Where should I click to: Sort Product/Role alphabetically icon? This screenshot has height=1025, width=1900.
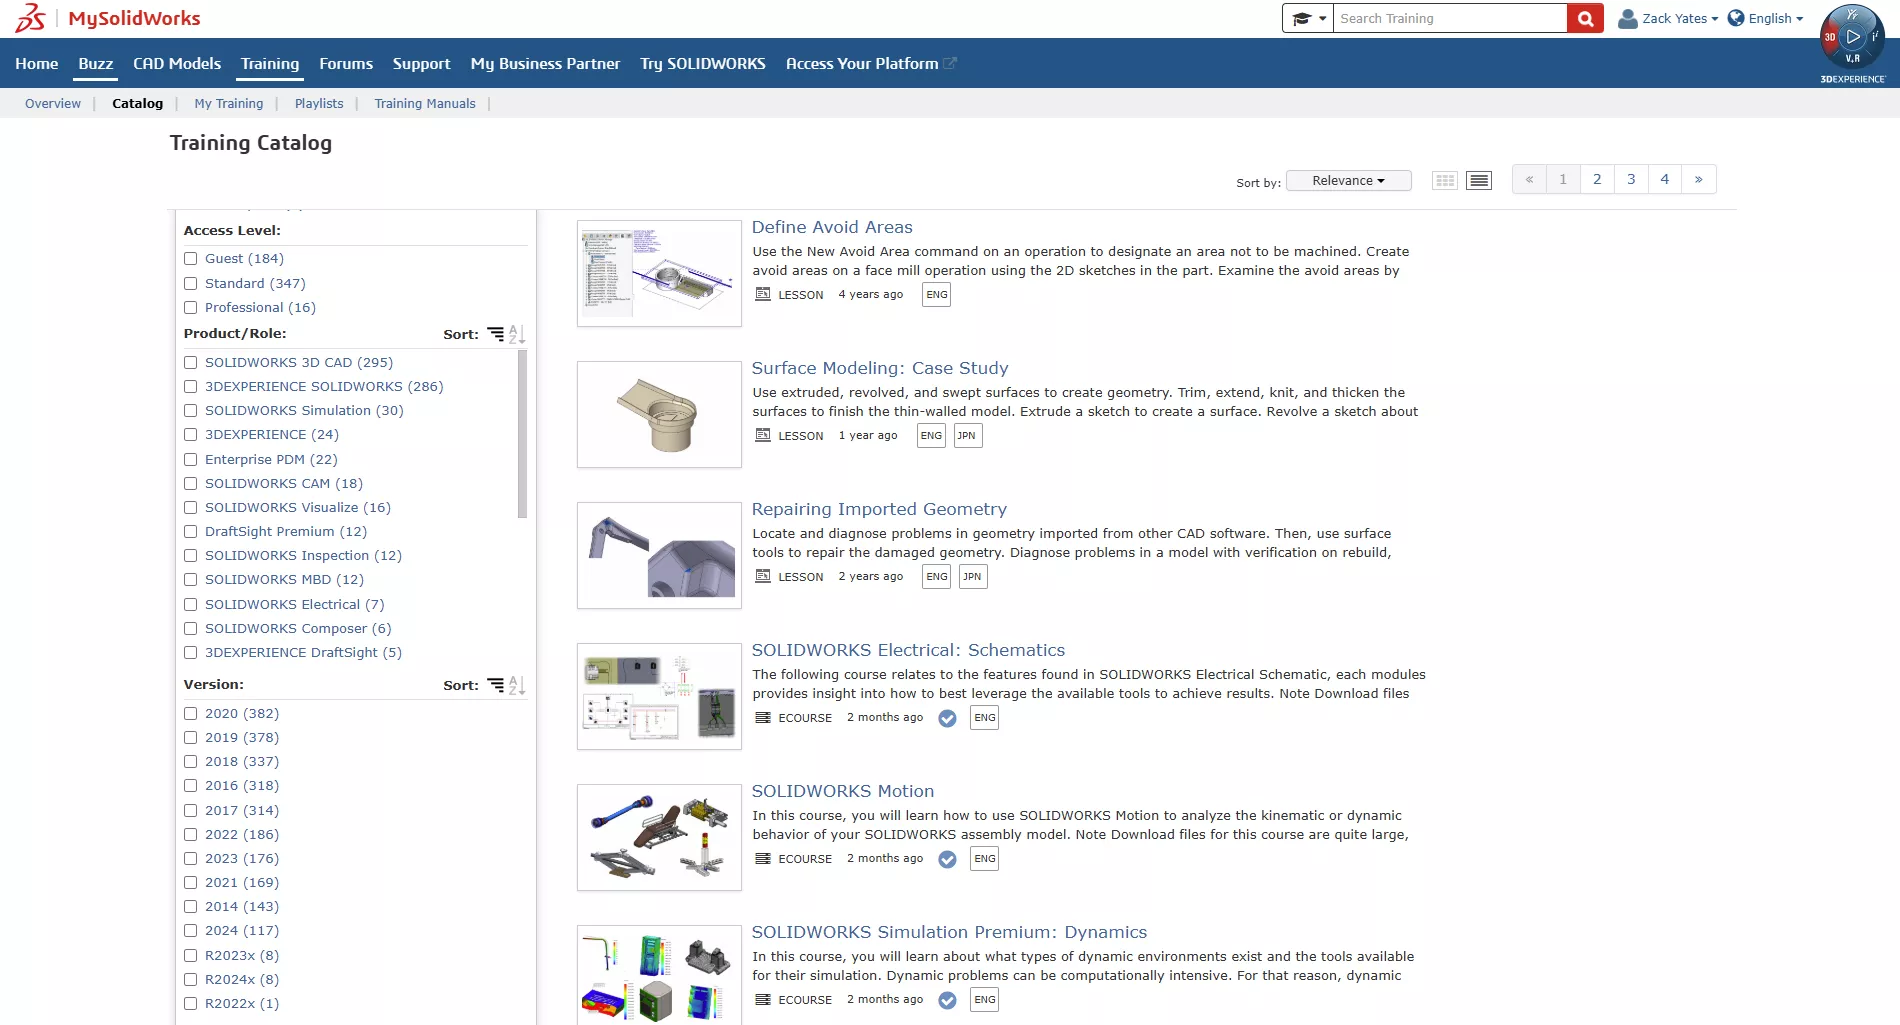tap(517, 334)
